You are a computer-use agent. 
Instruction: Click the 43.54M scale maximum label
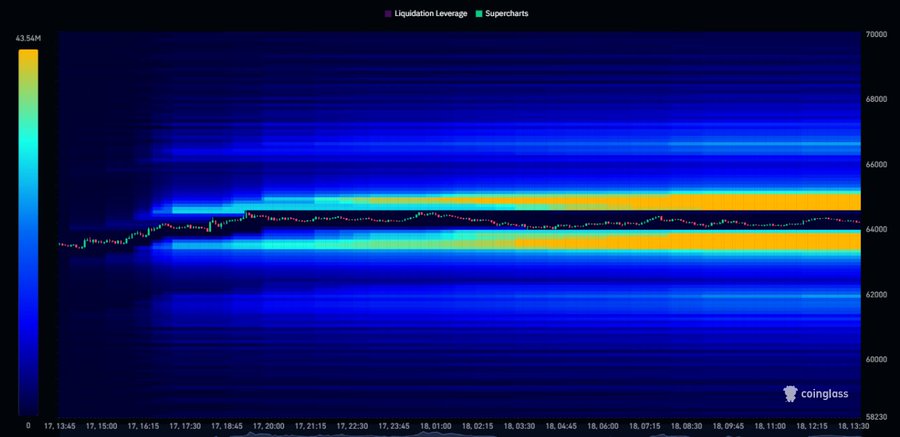tap(28, 38)
